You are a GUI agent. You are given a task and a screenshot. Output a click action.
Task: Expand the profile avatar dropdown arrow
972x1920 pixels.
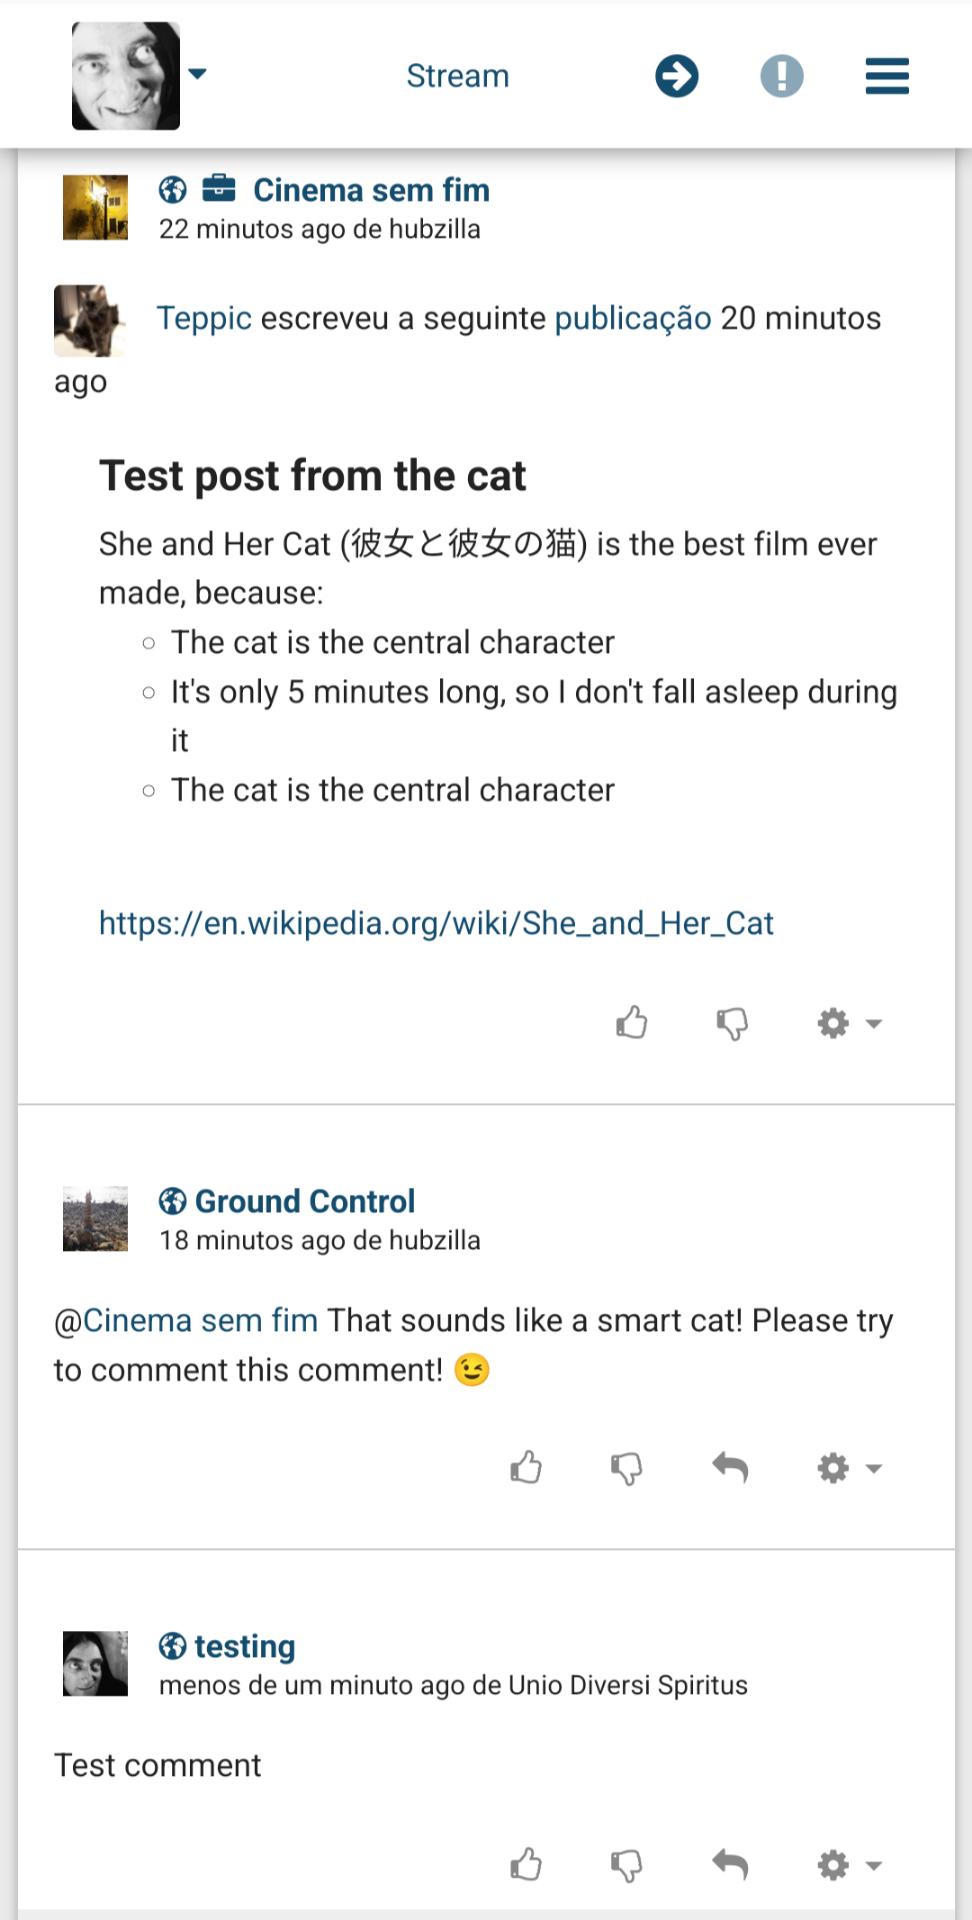[197, 73]
